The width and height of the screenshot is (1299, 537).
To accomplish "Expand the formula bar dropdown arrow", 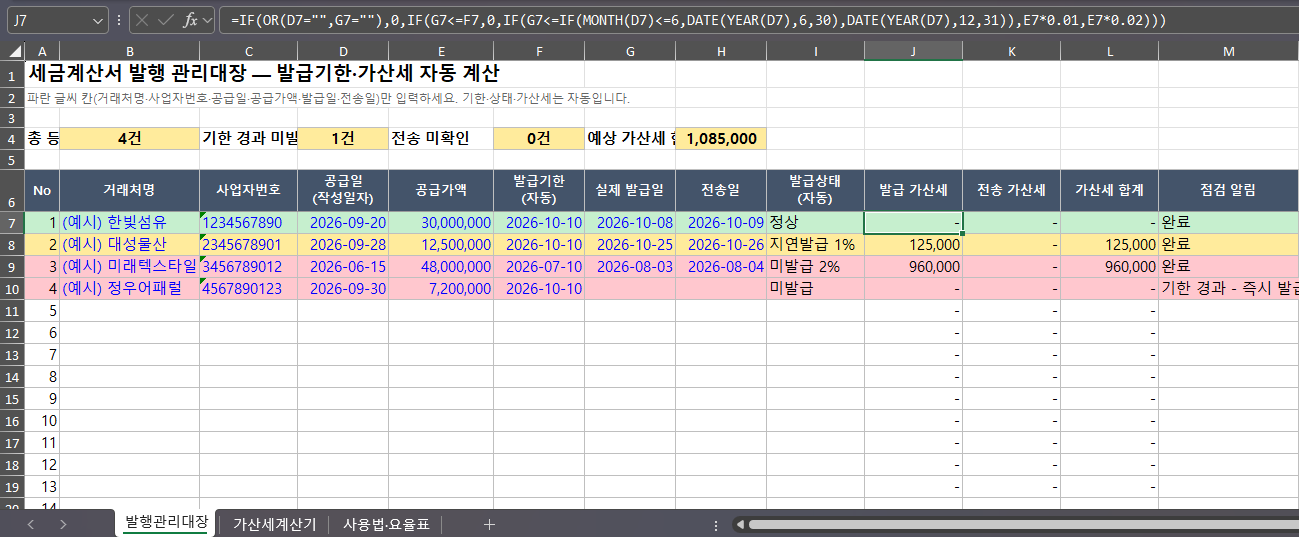I will click(207, 20).
